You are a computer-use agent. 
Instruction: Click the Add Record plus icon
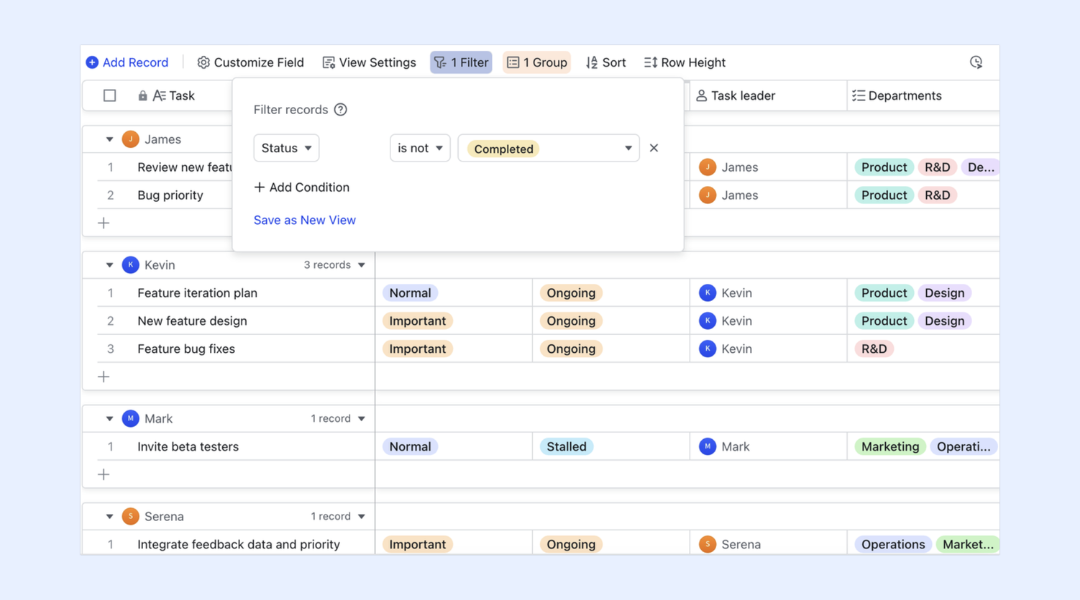point(92,63)
